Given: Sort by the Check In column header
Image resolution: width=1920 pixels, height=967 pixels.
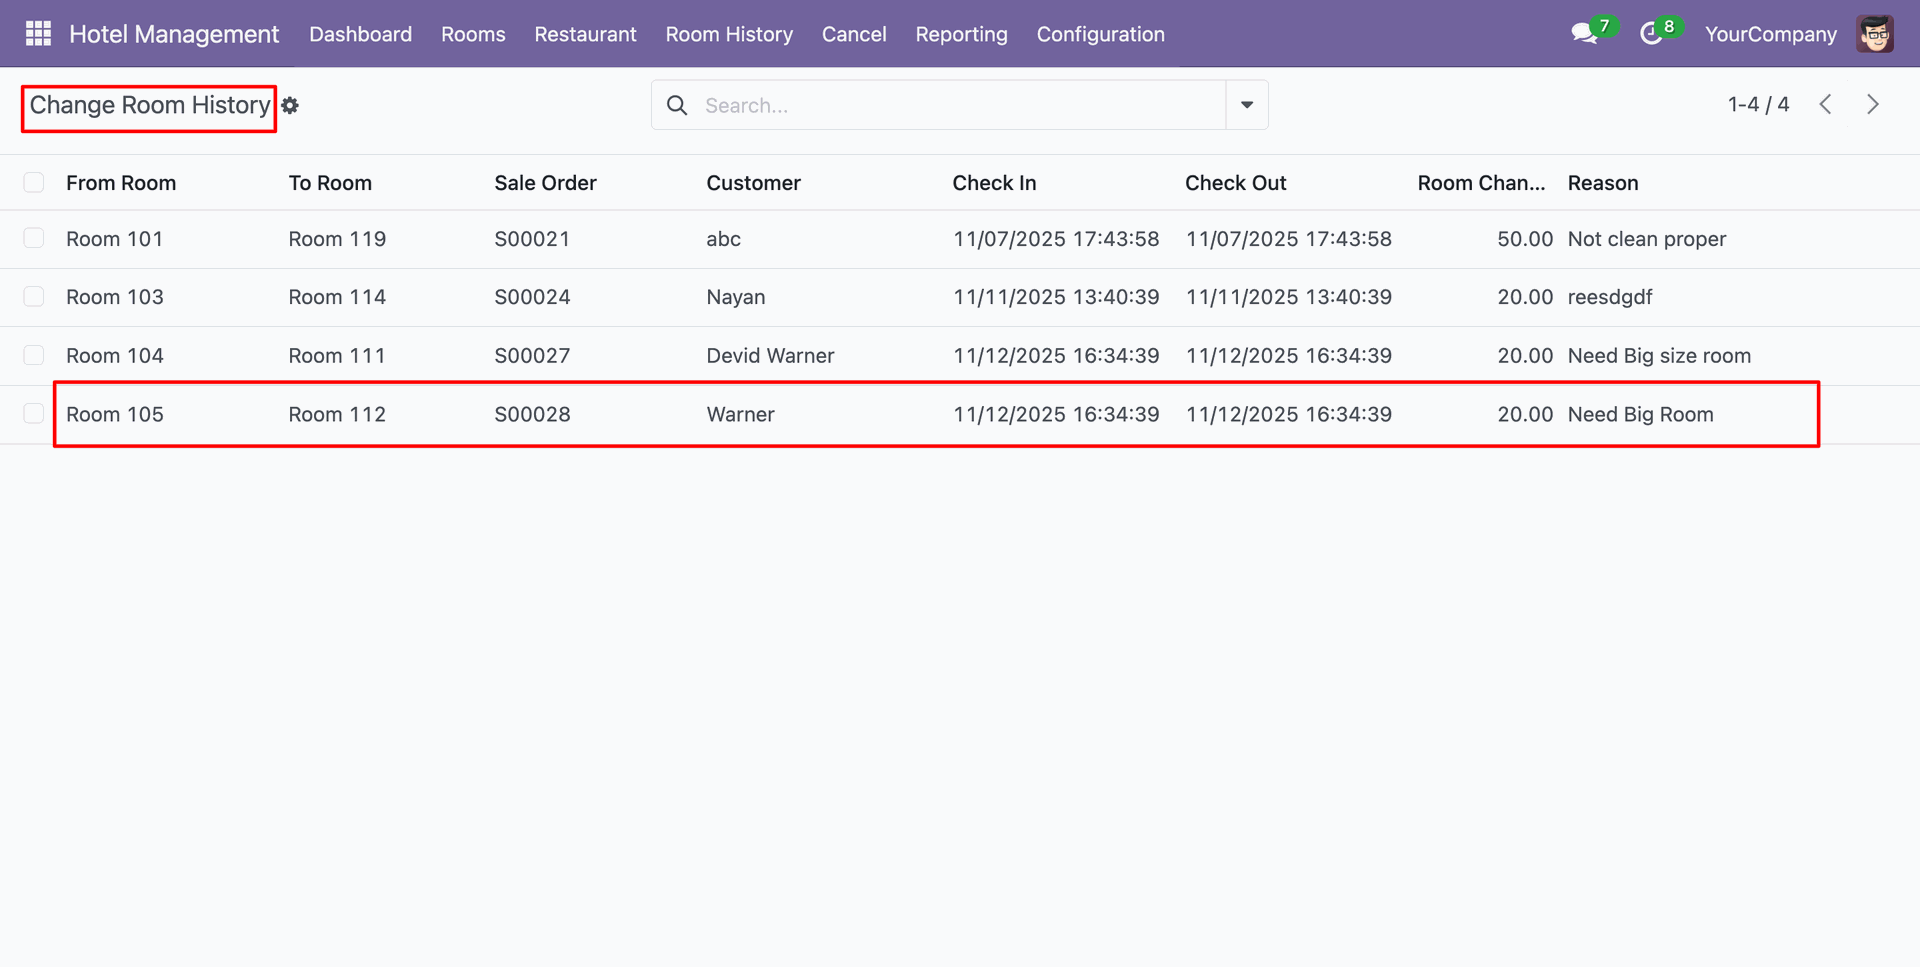Looking at the screenshot, I should click(994, 183).
